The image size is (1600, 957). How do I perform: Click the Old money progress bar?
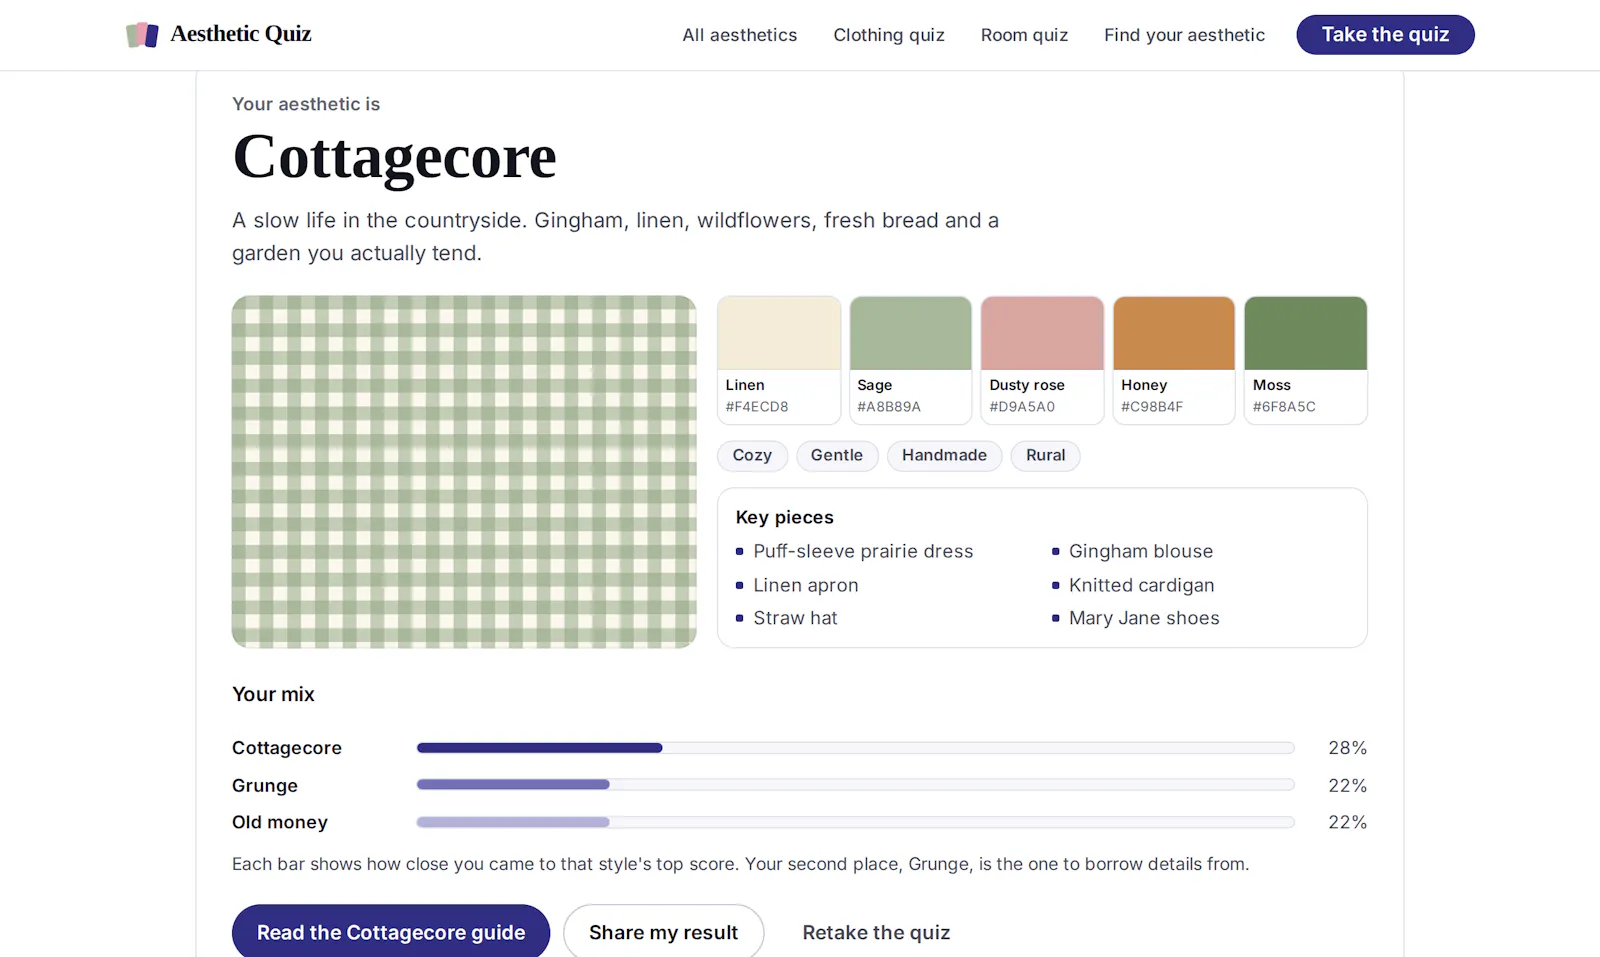(x=855, y=822)
